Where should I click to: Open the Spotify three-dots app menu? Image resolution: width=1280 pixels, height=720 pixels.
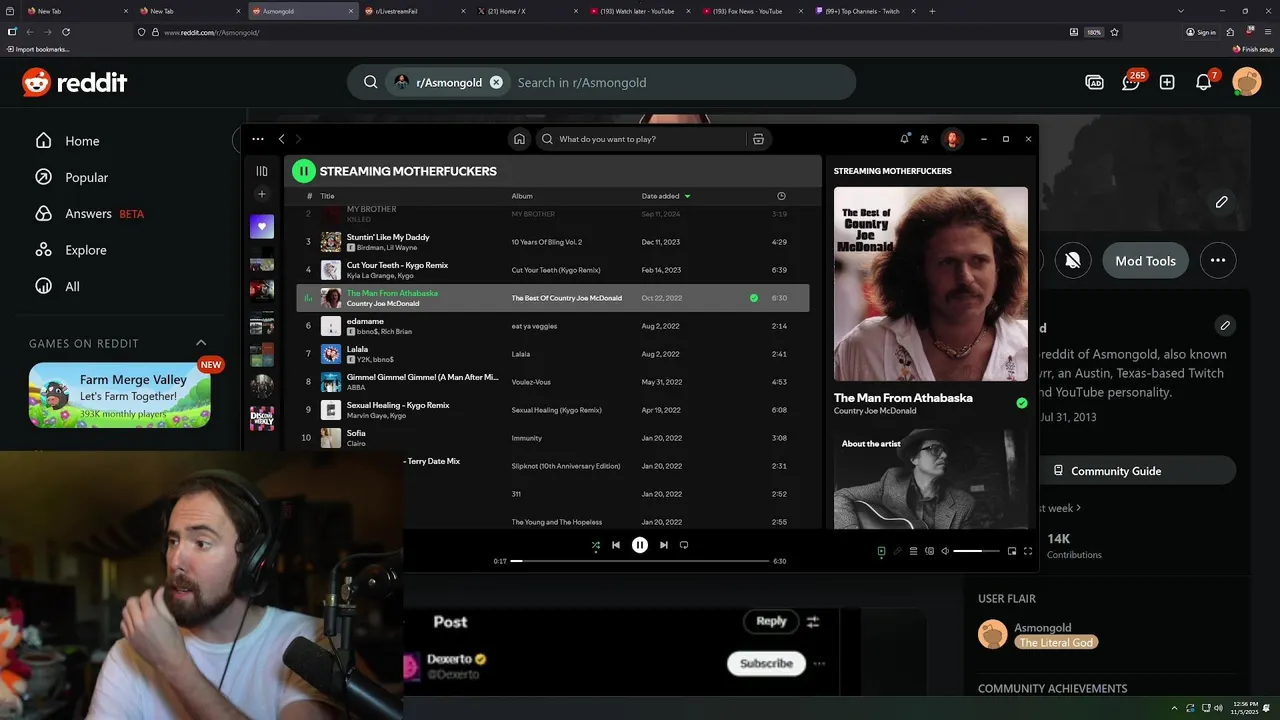258,139
